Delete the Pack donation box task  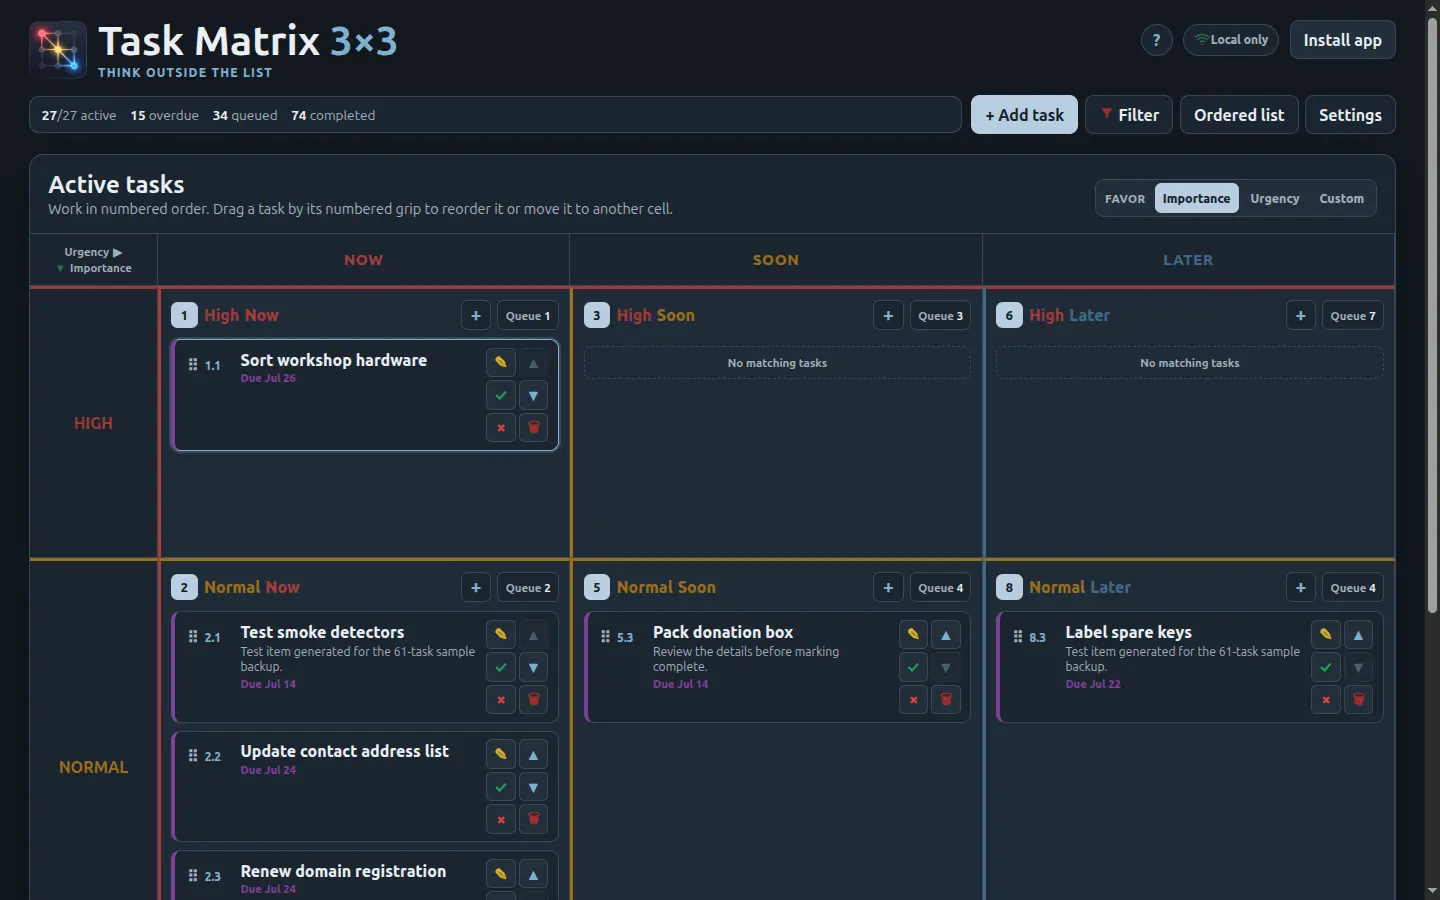click(x=945, y=699)
